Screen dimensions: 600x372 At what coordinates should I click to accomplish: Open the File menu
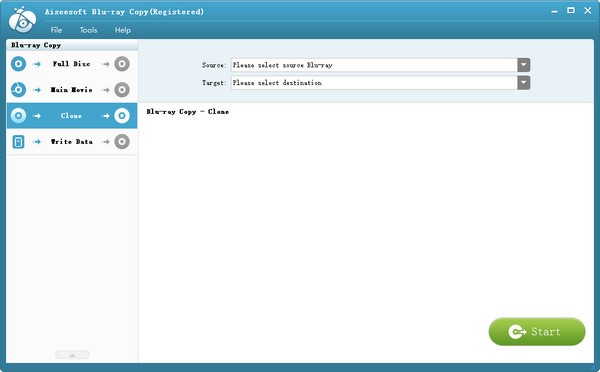56,30
